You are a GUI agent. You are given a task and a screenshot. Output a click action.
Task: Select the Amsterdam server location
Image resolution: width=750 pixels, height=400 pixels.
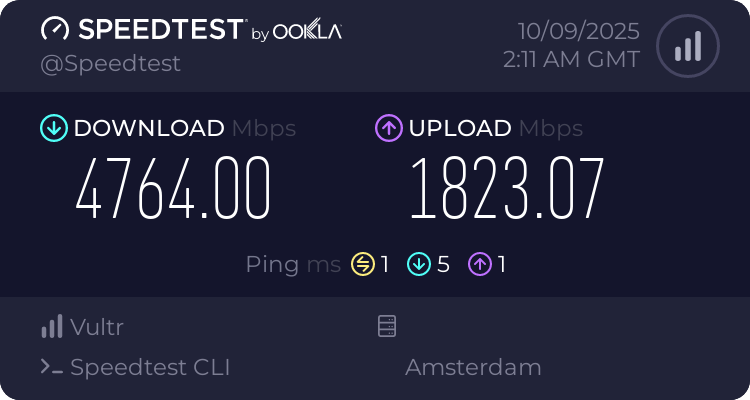[x=473, y=367]
